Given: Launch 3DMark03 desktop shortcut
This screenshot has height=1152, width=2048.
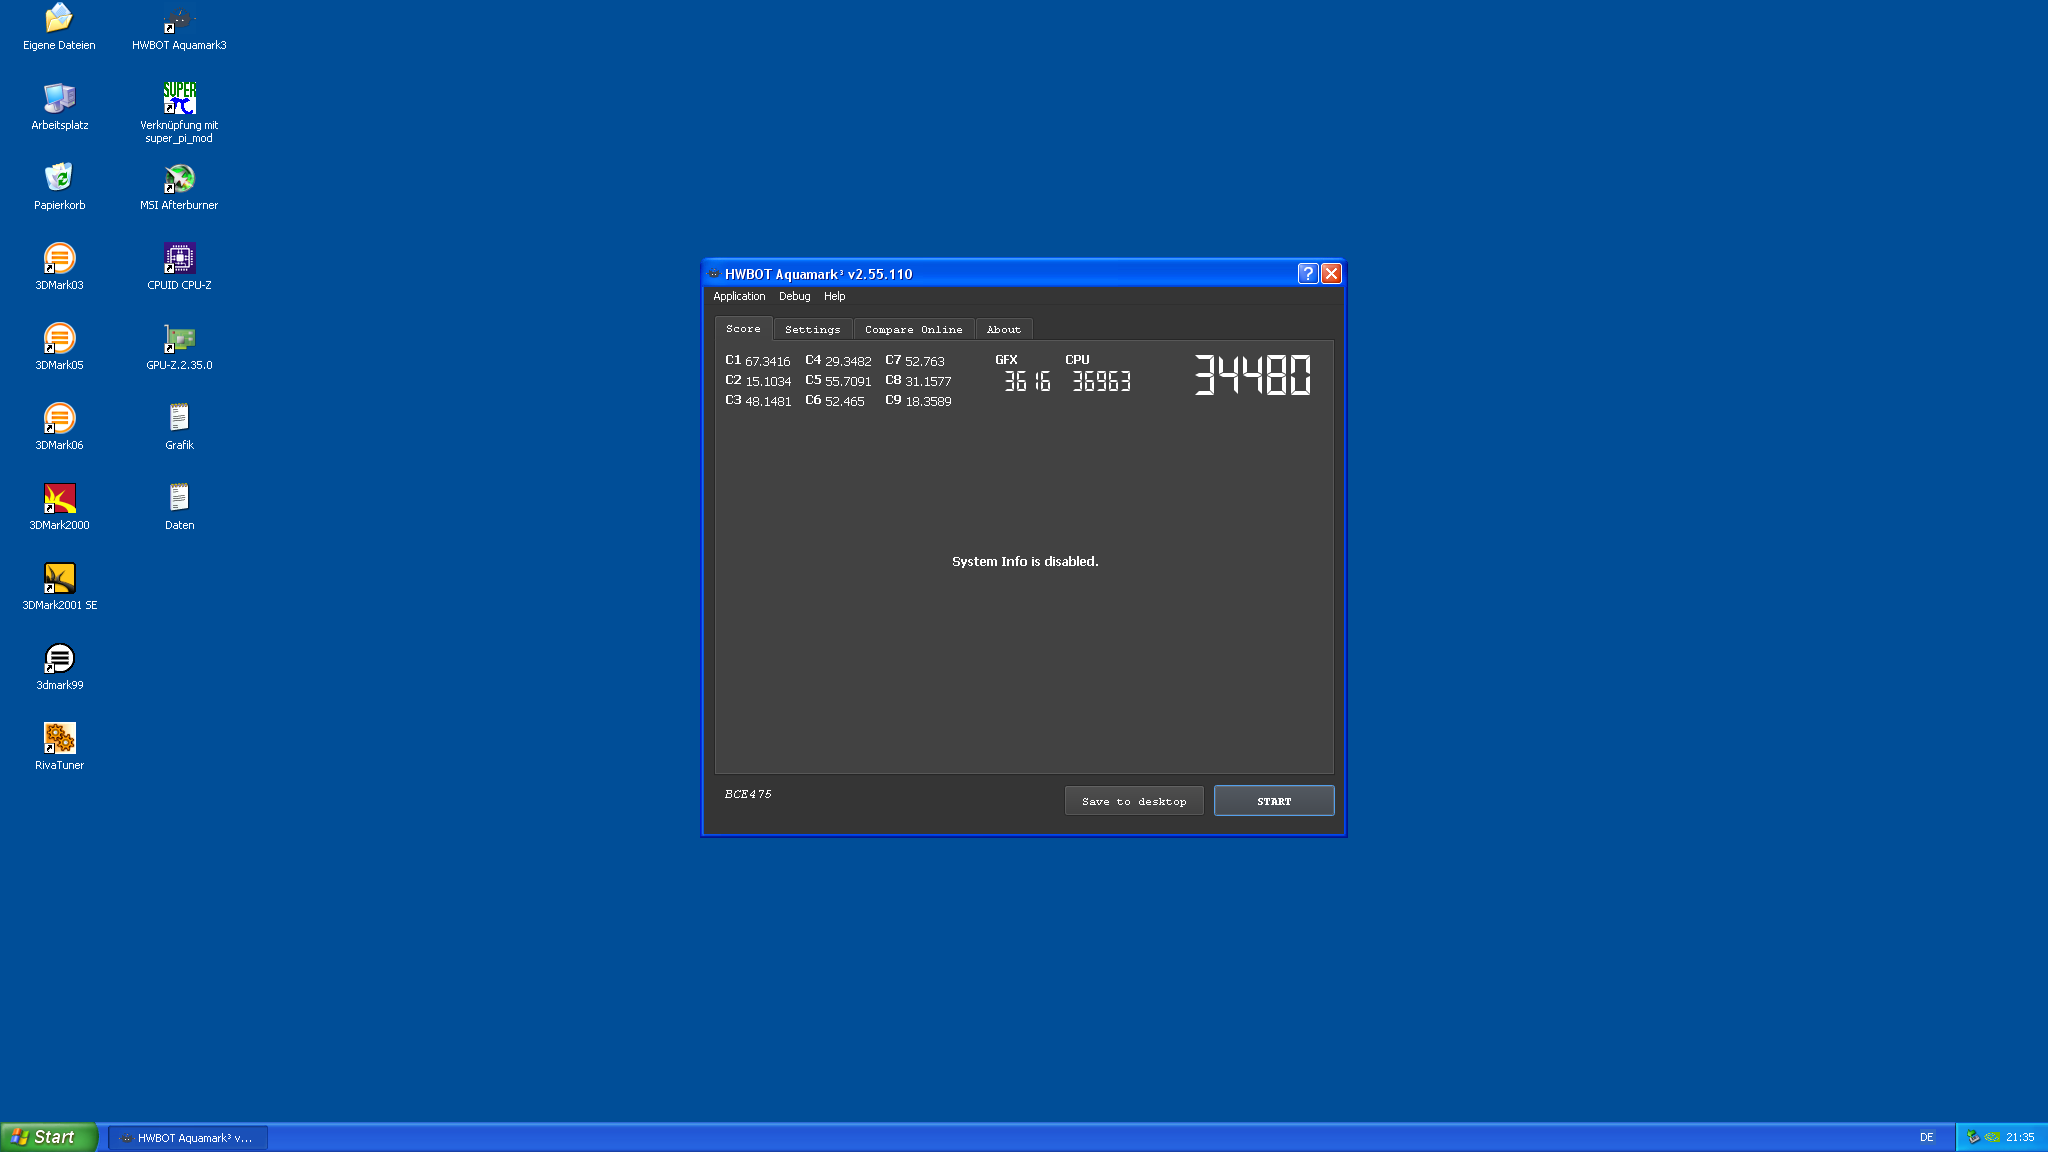Looking at the screenshot, I should pyautogui.click(x=59, y=267).
